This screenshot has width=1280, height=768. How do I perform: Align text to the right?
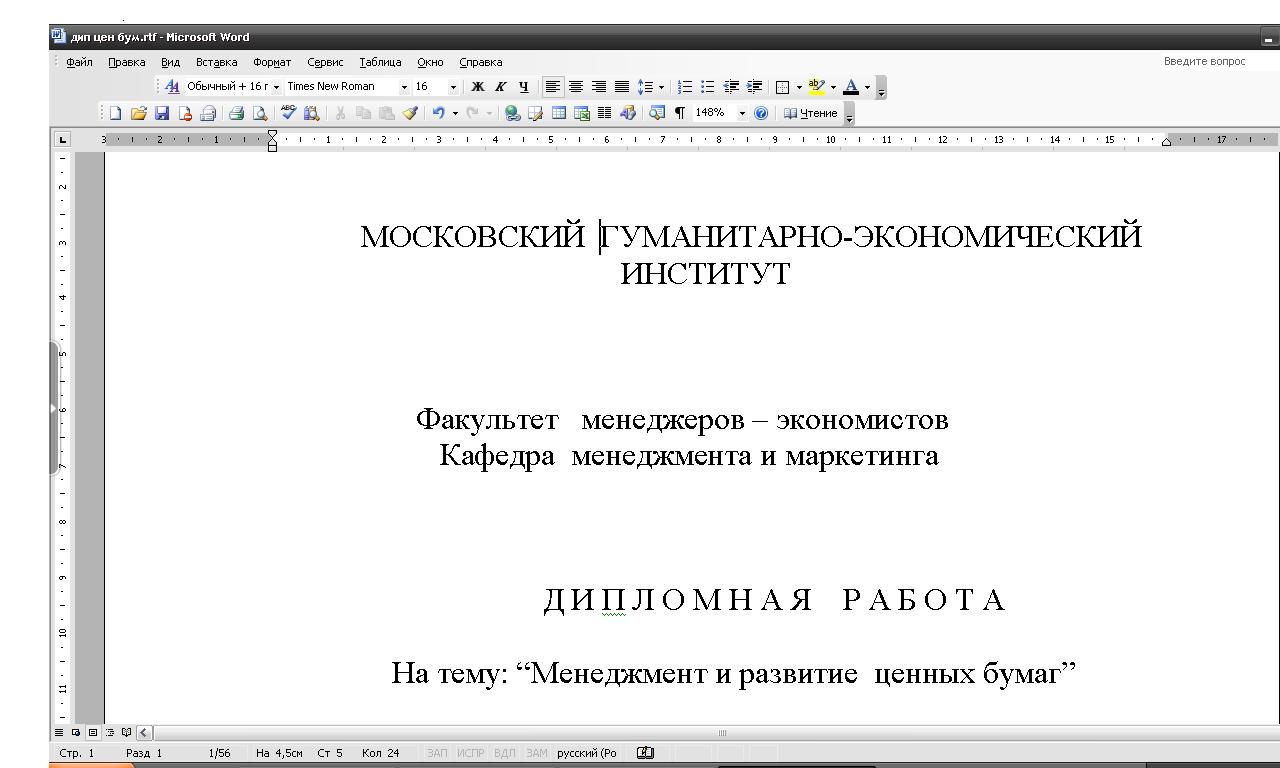click(x=599, y=87)
